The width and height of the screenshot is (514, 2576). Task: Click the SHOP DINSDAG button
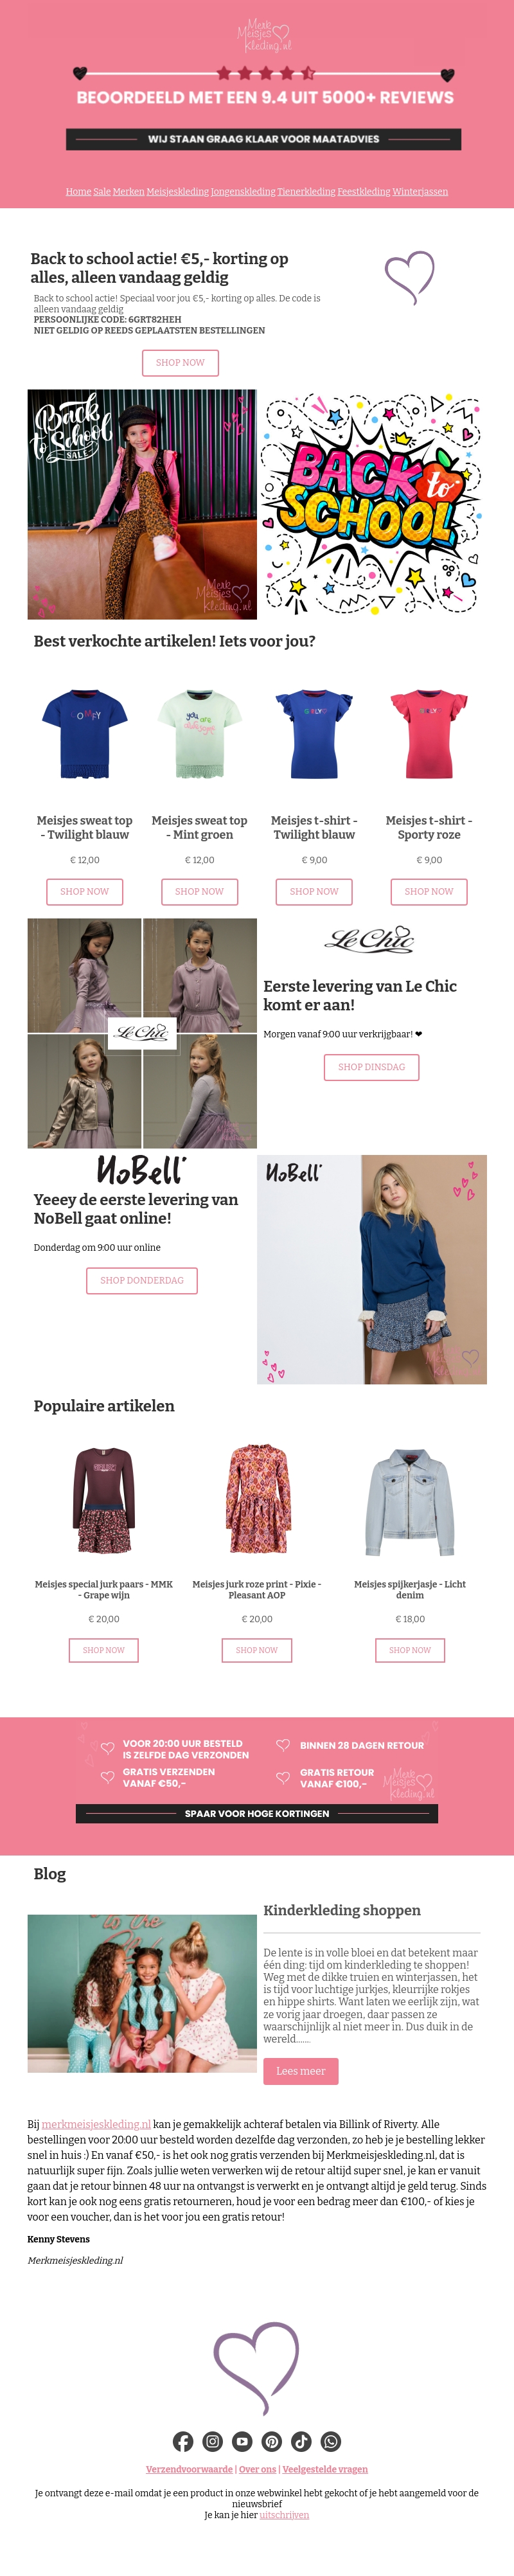coord(371,1067)
